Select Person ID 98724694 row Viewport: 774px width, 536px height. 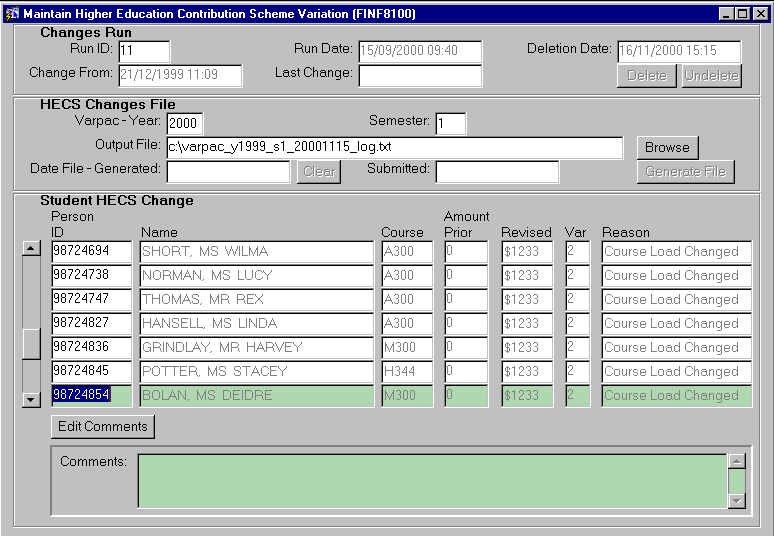coord(91,252)
